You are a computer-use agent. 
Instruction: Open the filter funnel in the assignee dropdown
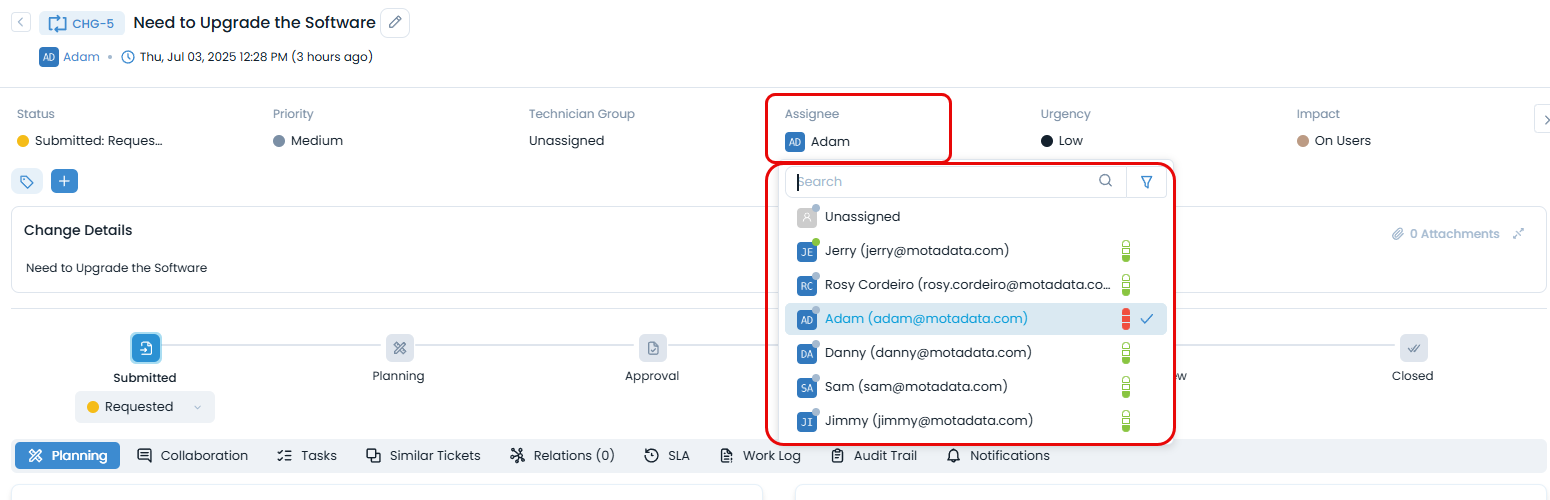(x=1147, y=182)
